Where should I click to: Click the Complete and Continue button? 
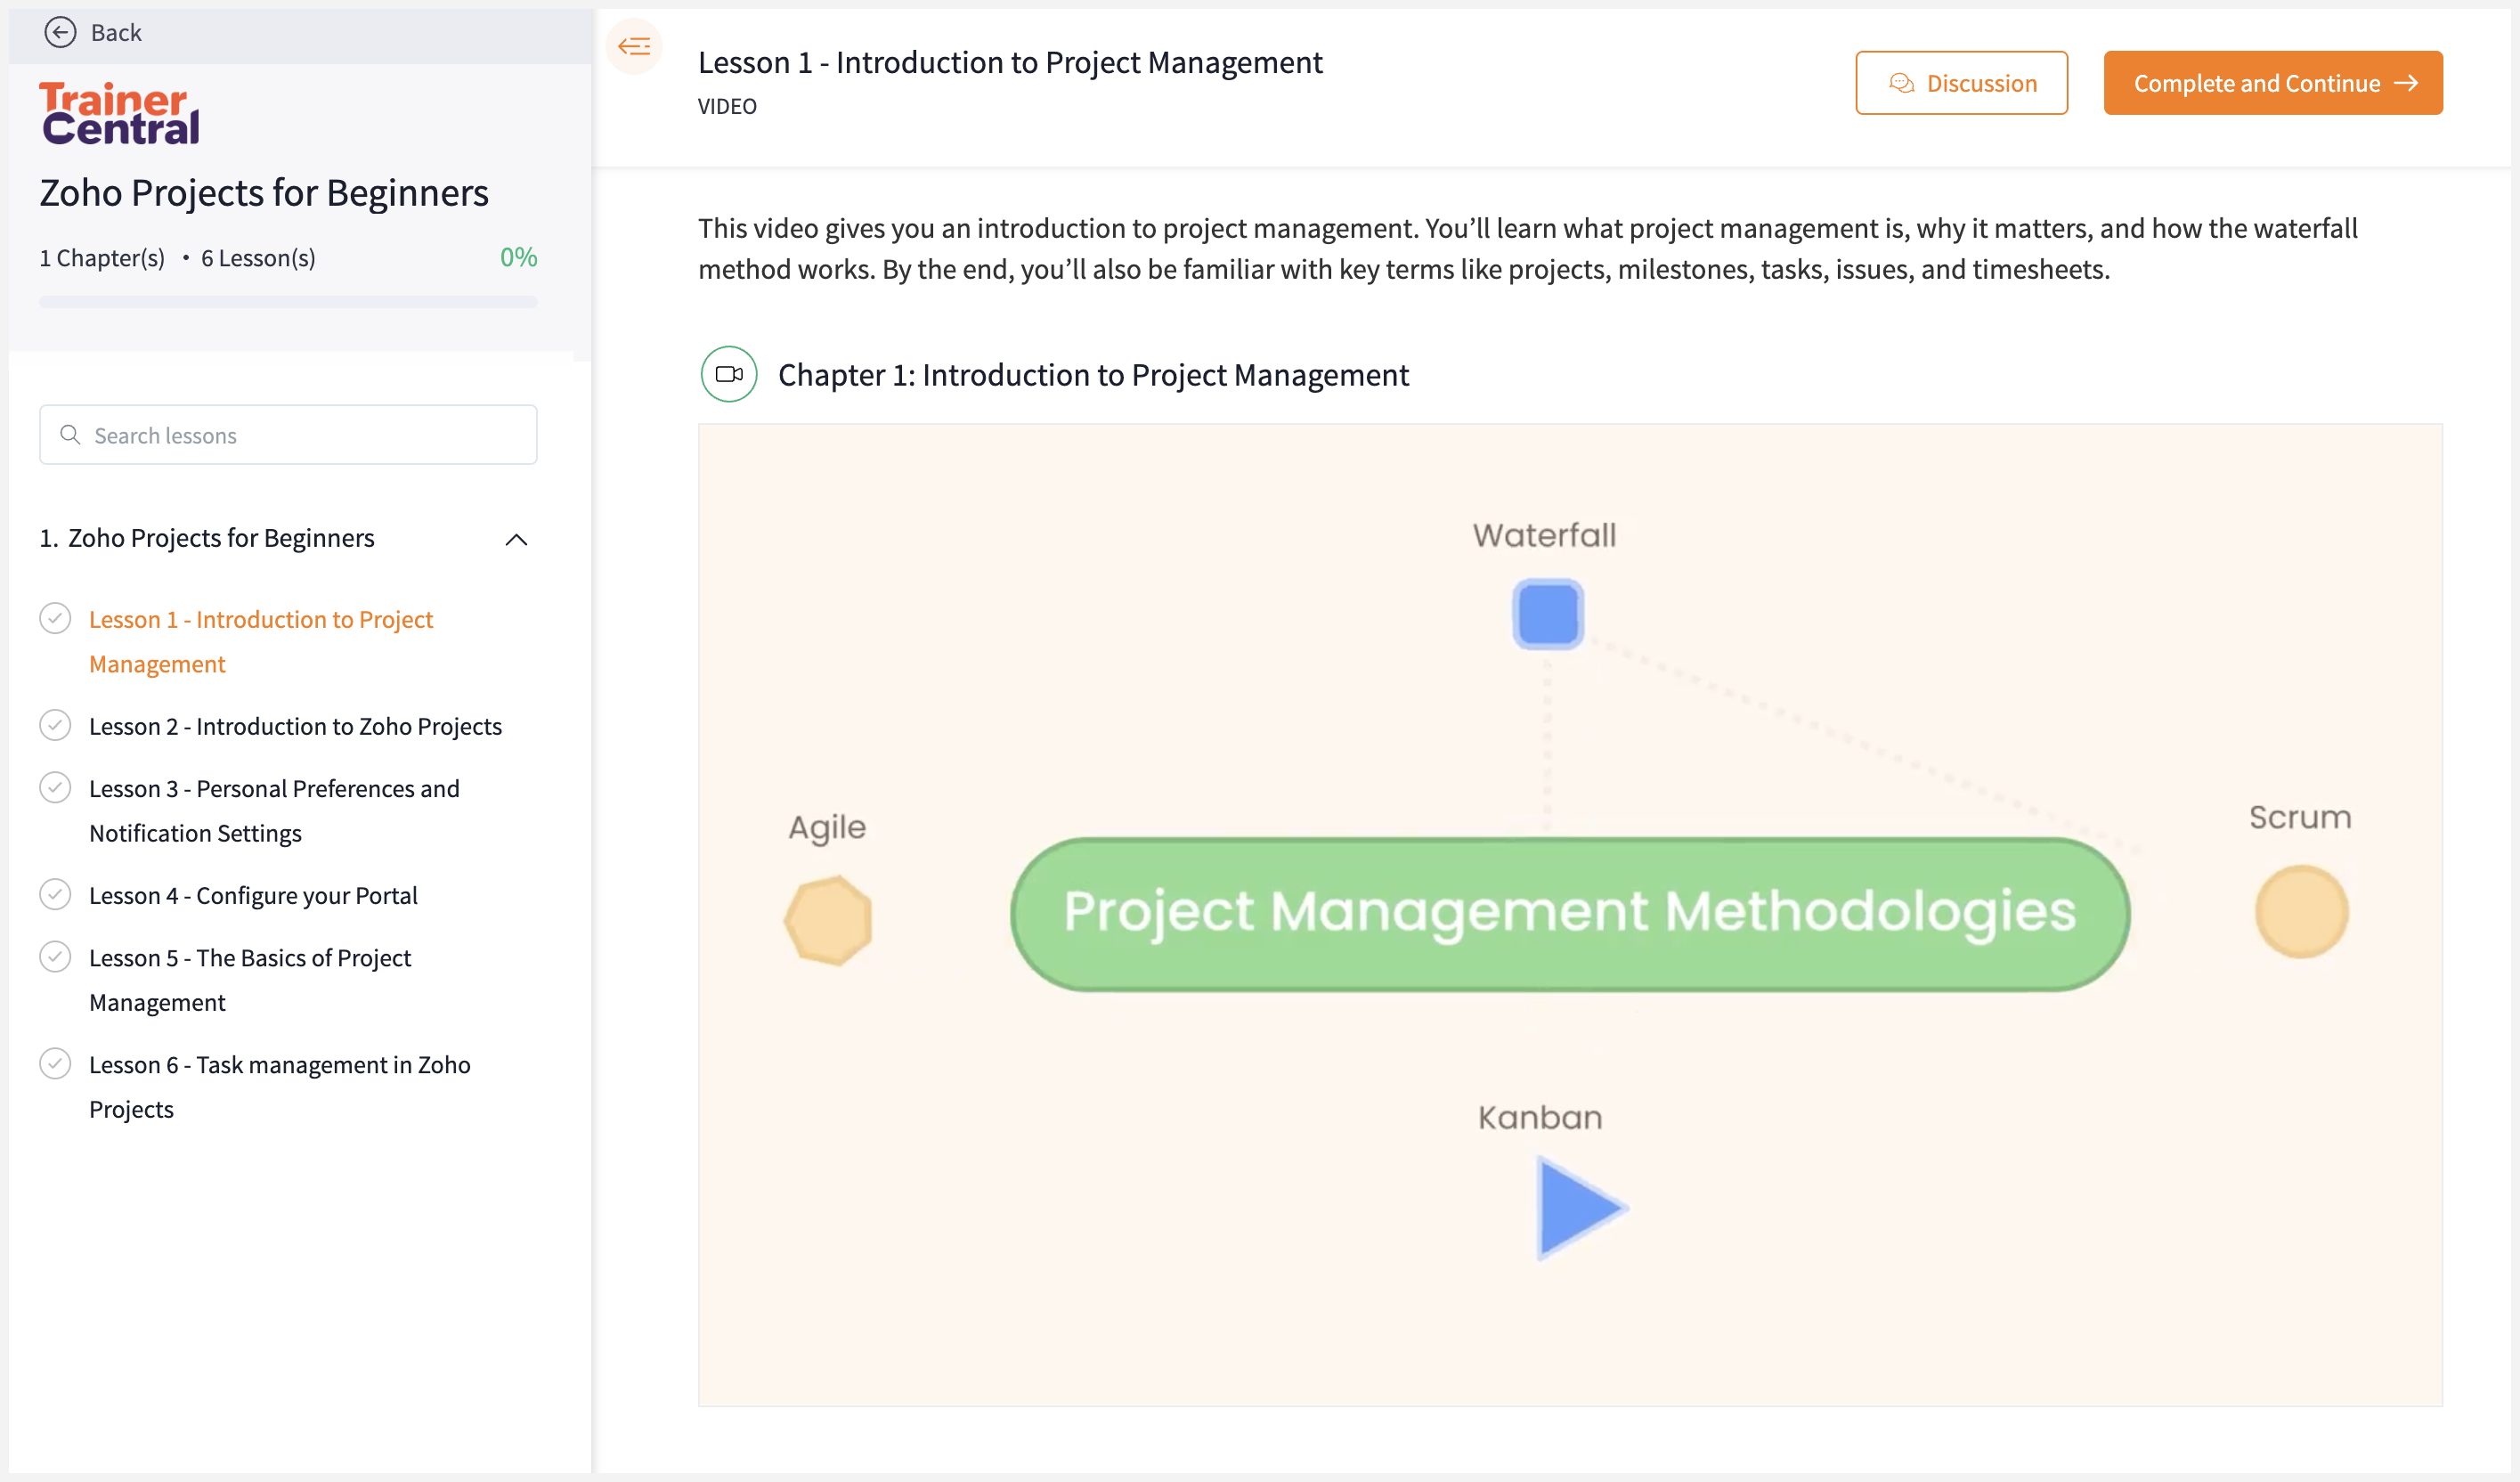pyautogui.click(x=2273, y=83)
